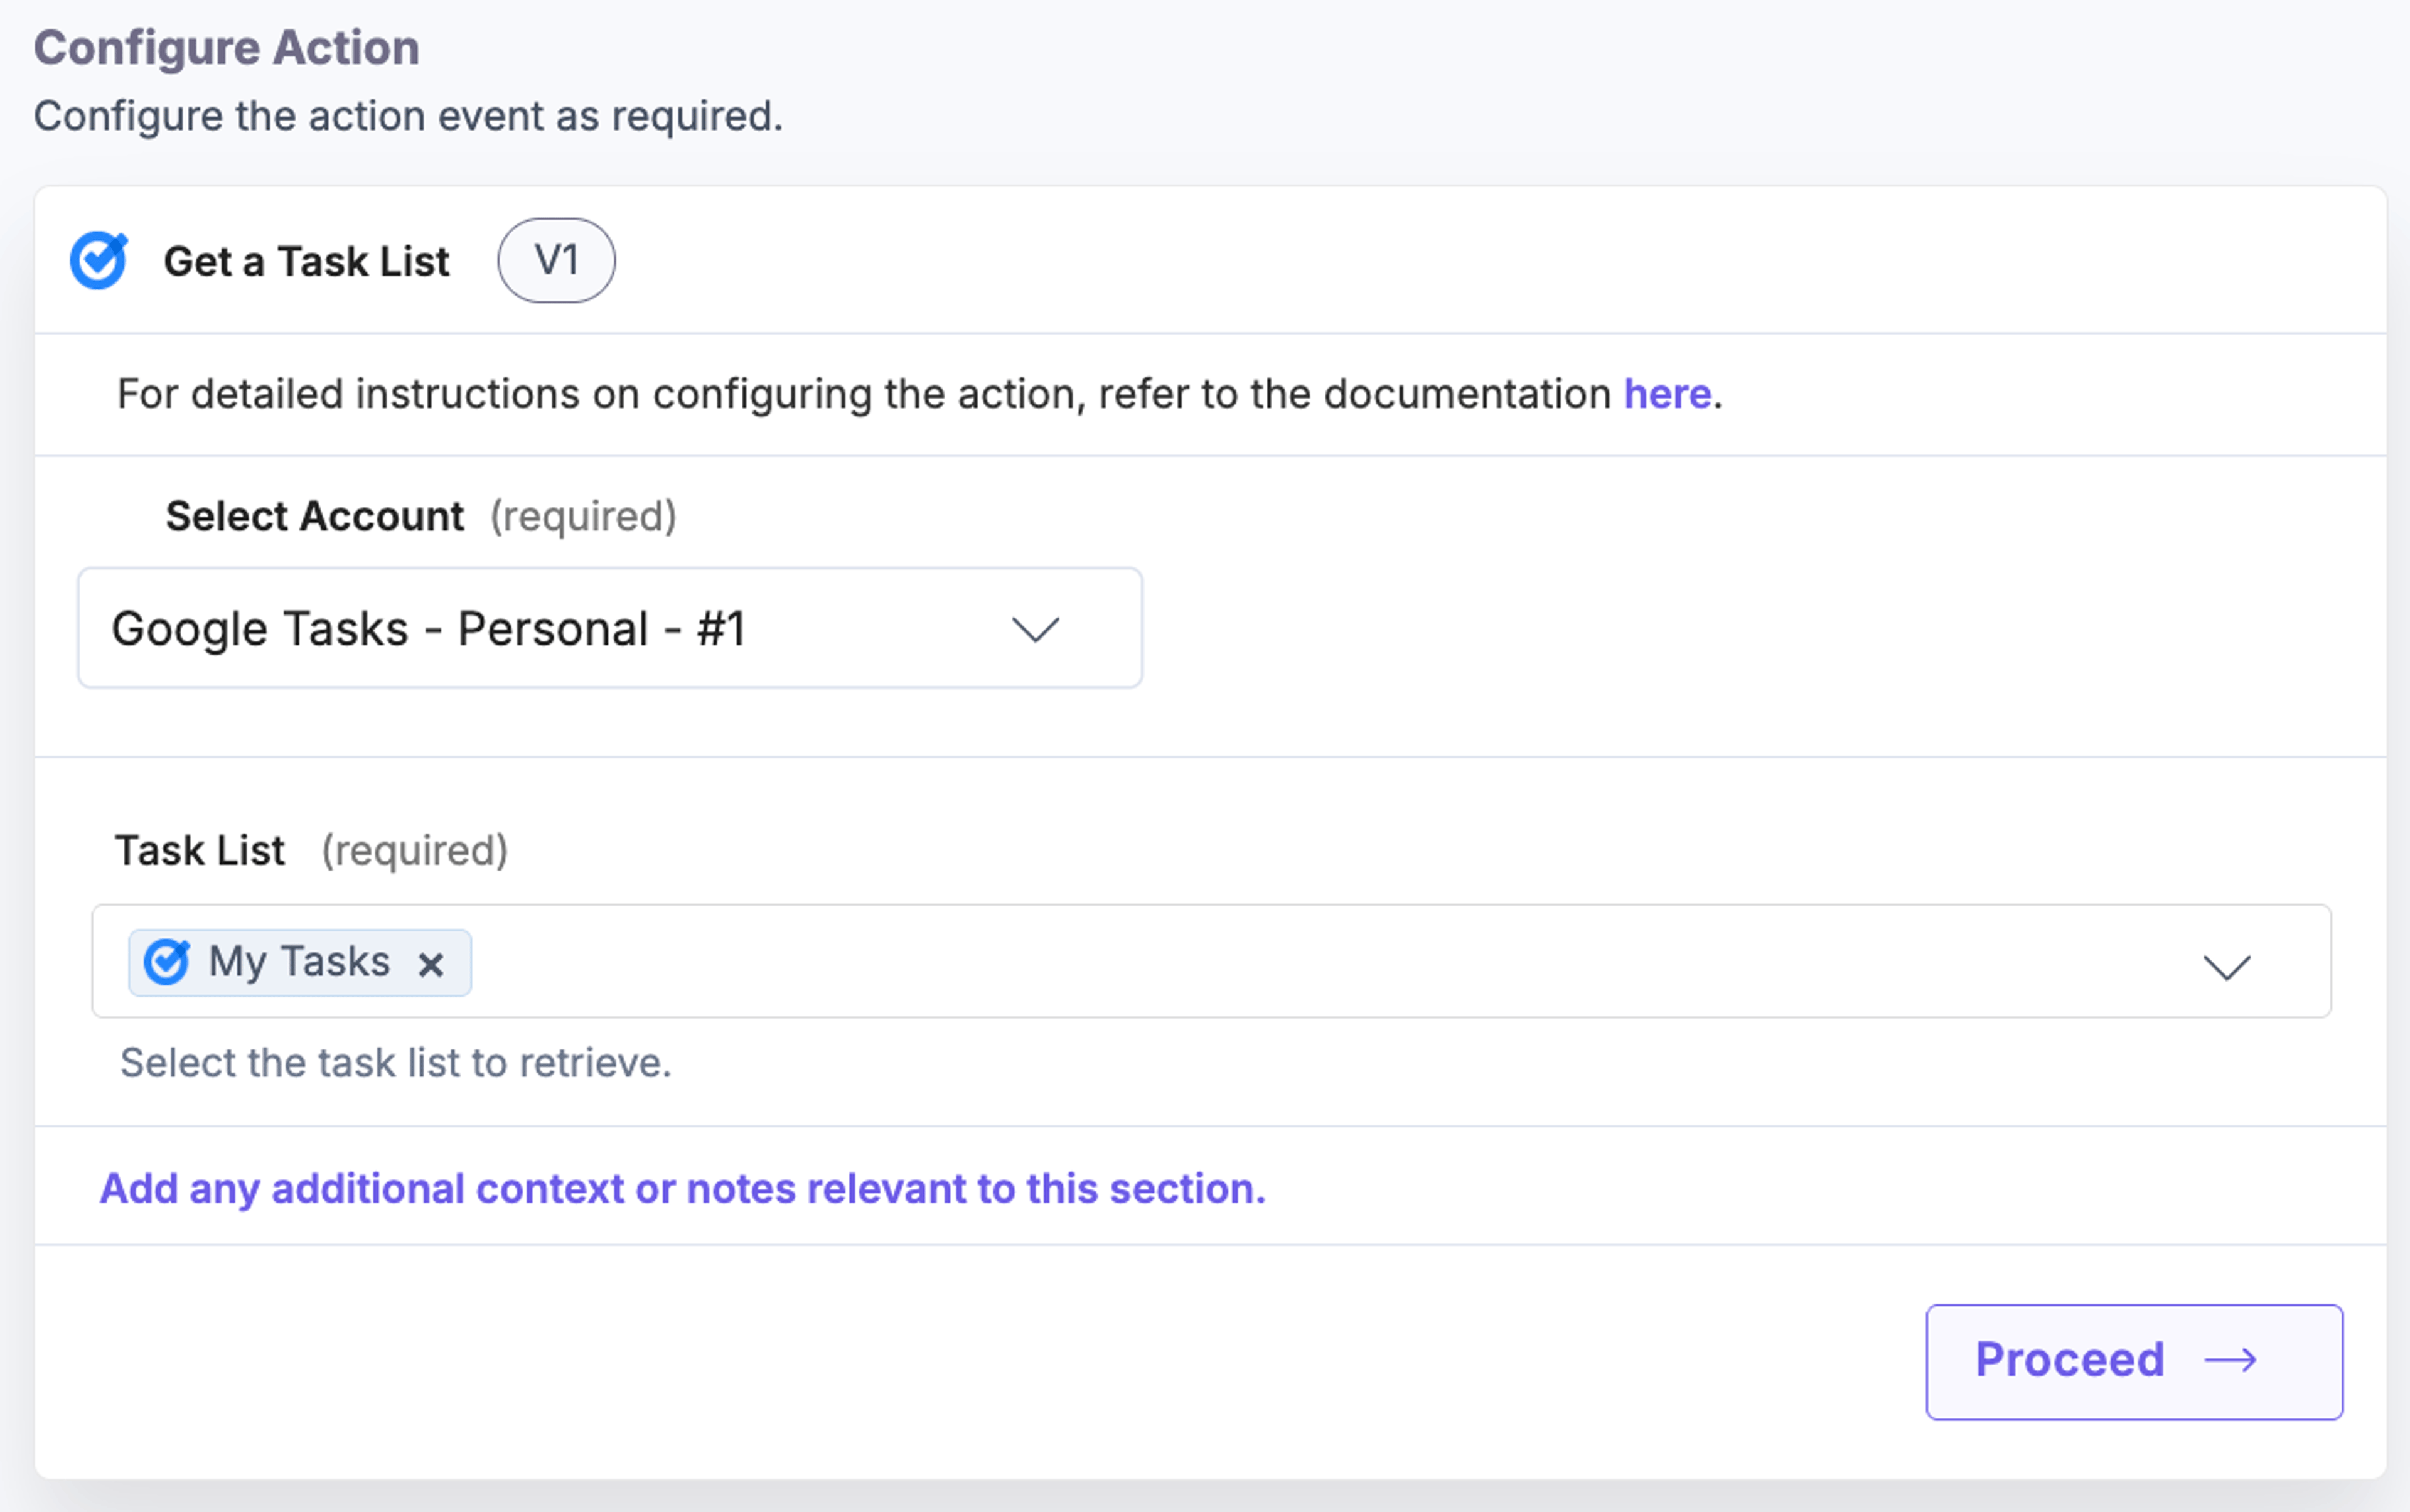The width and height of the screenshot is (2410, 1512).
Task: Click the 'Select Account' label
Action: click(x=314, y=517)
